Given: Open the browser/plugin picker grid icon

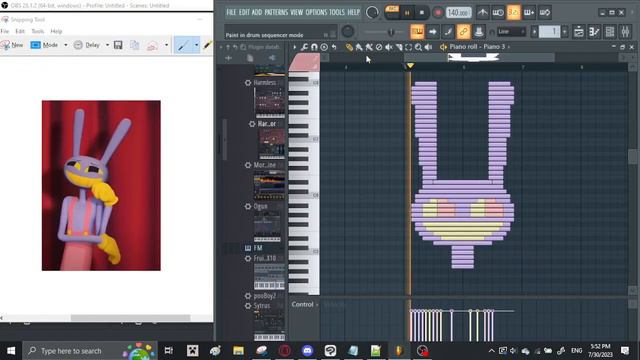Looking at the screenshot, I should [x=610, y=31].
